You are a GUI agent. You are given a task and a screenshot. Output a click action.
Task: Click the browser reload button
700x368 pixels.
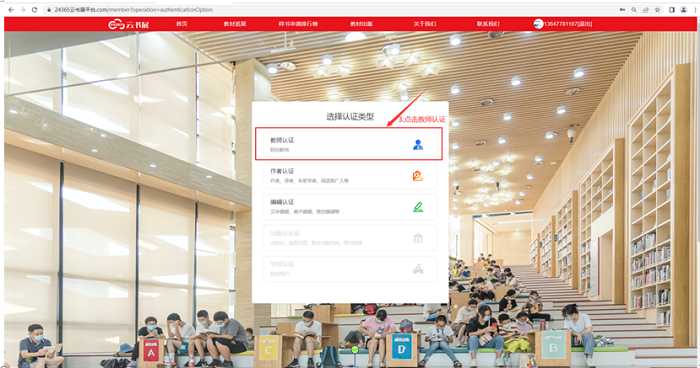34,9
